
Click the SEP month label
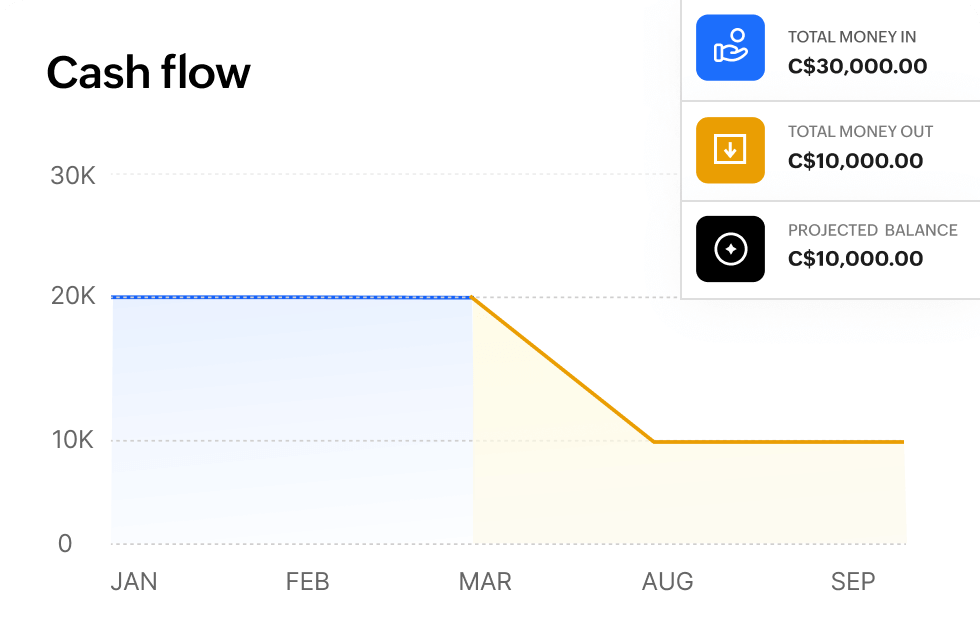tap(852, 581)
